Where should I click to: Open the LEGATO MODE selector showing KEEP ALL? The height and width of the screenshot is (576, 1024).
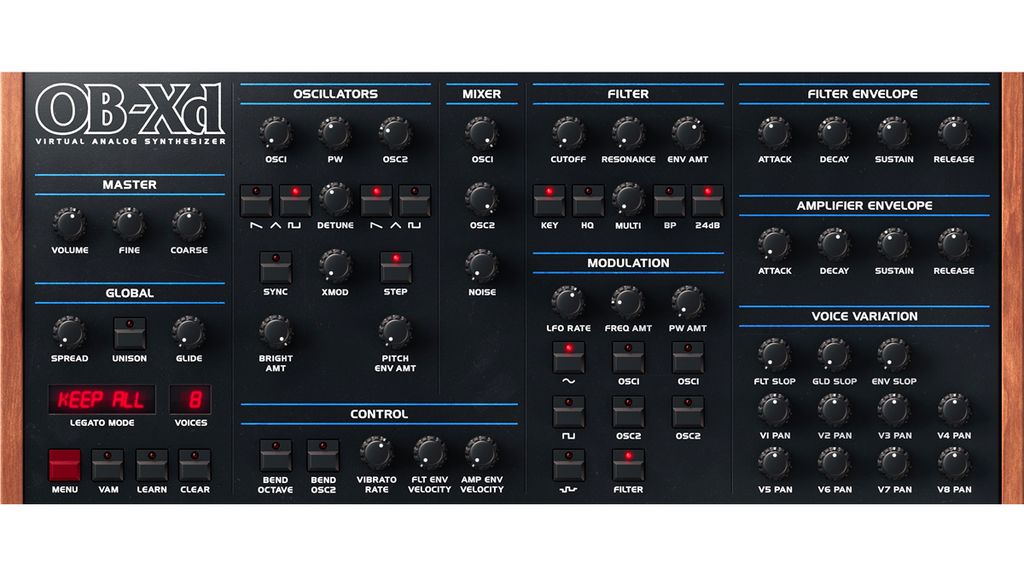102,399
